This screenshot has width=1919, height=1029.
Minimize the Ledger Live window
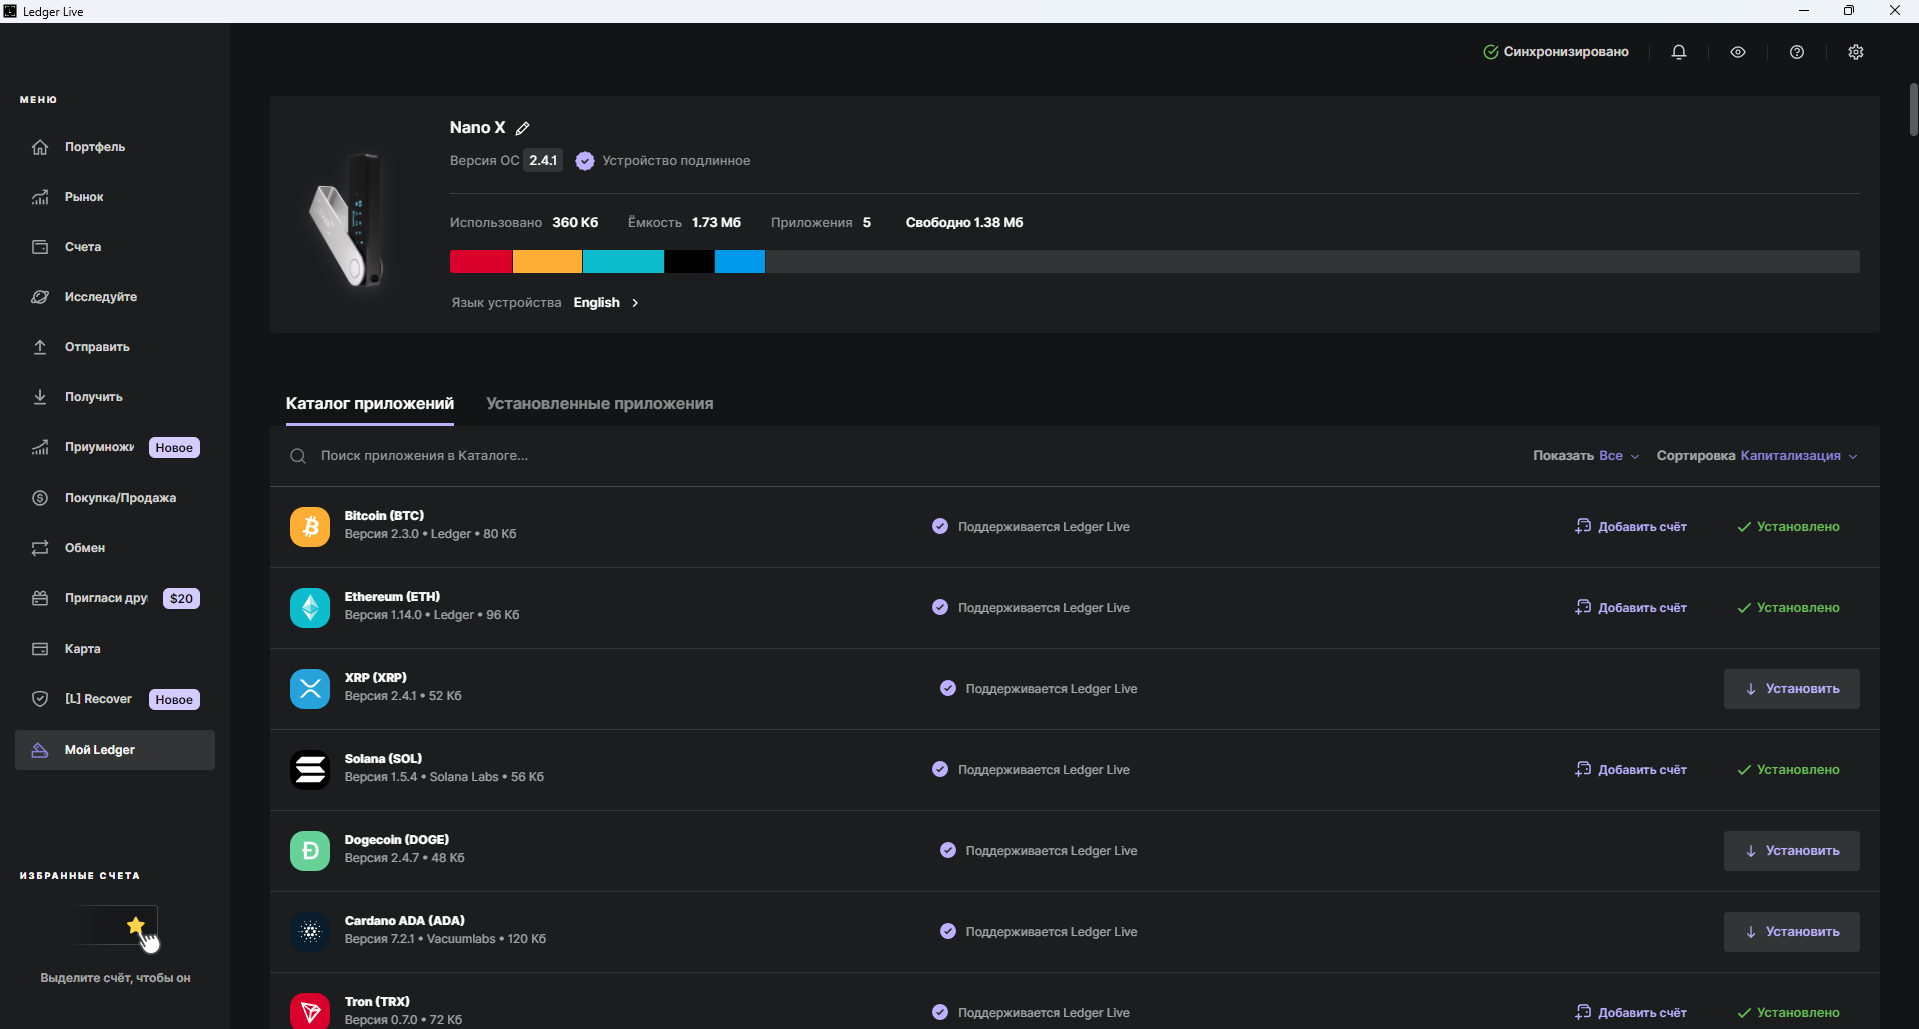click(x=1804, y=11)
